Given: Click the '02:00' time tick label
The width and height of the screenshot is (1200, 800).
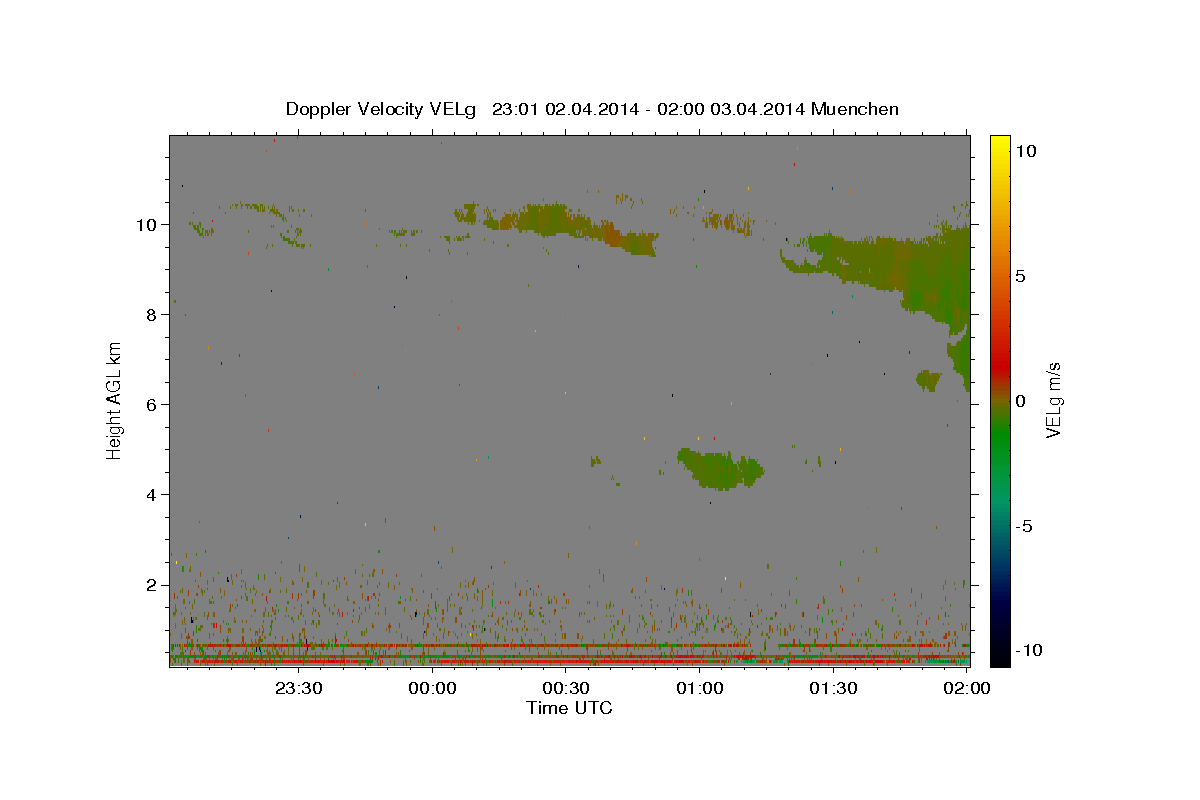Looking at the screenshot, I should coord(966,688).
